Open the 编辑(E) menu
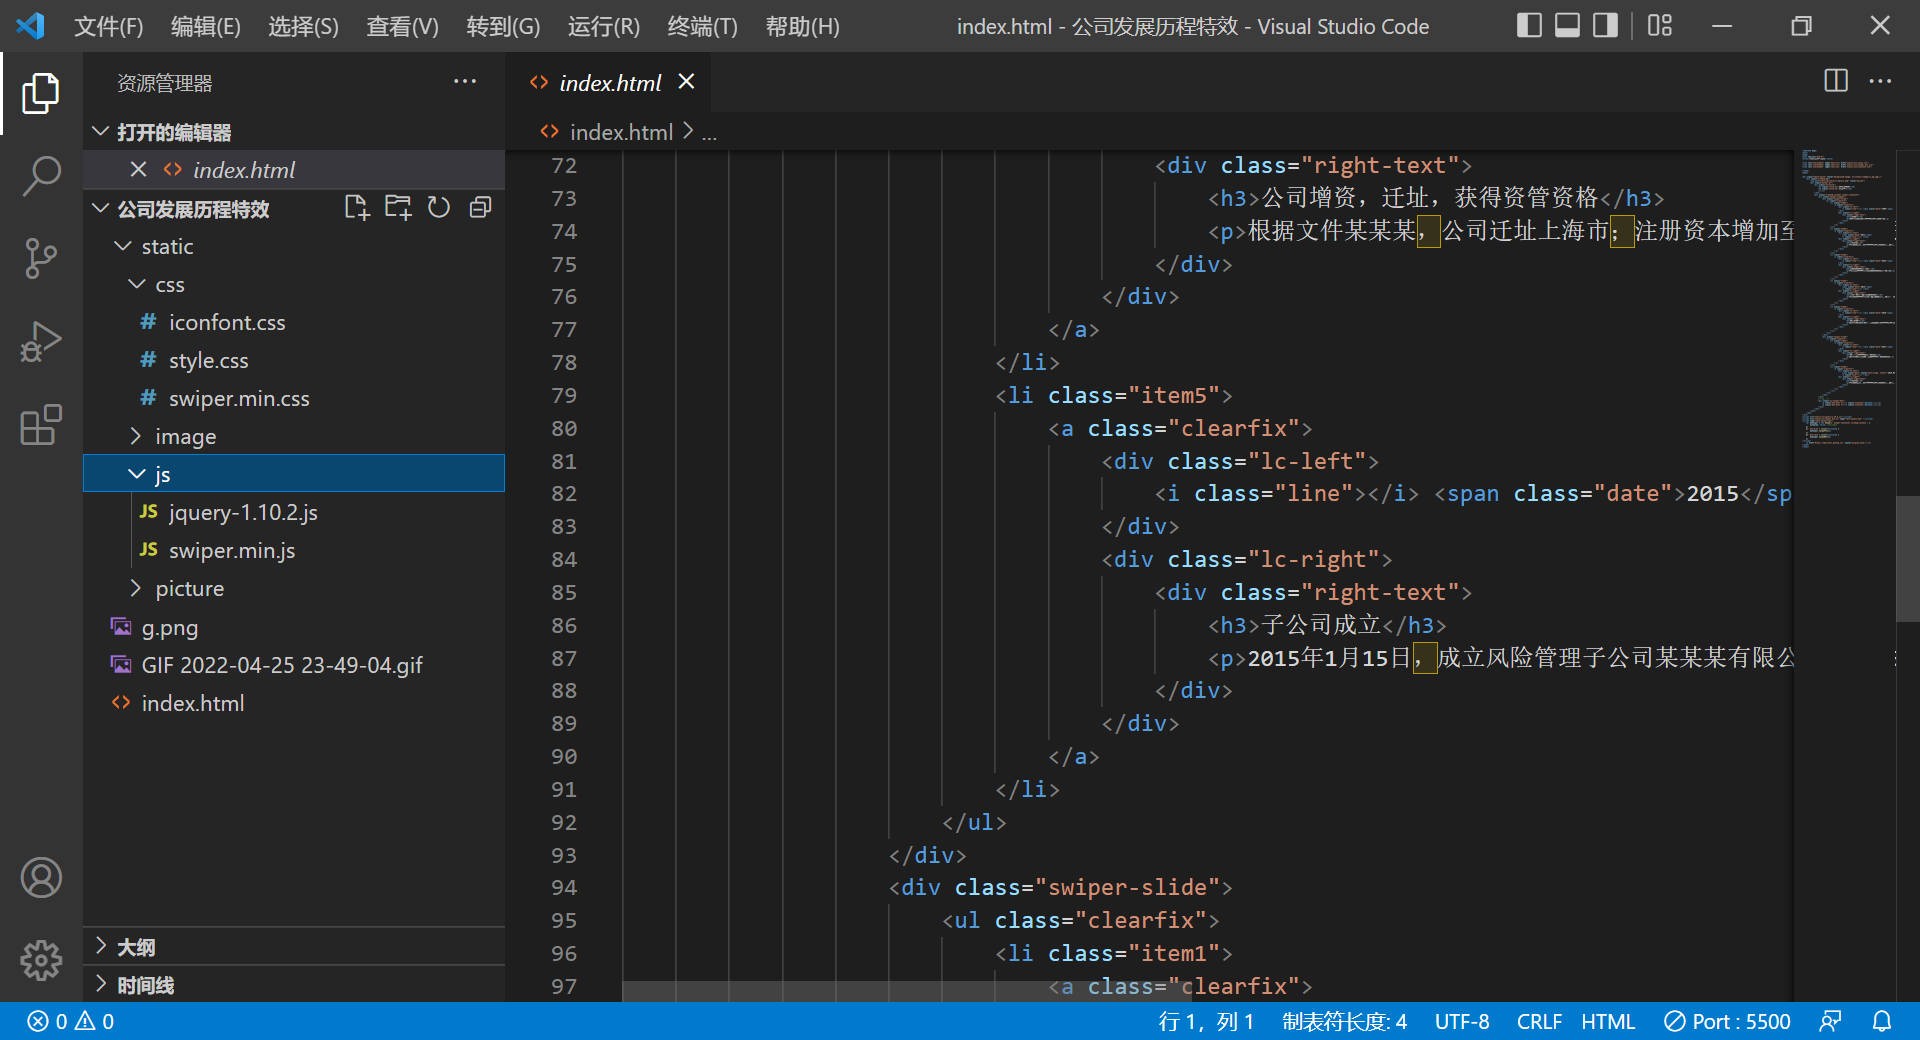 (x=206, y=27)
